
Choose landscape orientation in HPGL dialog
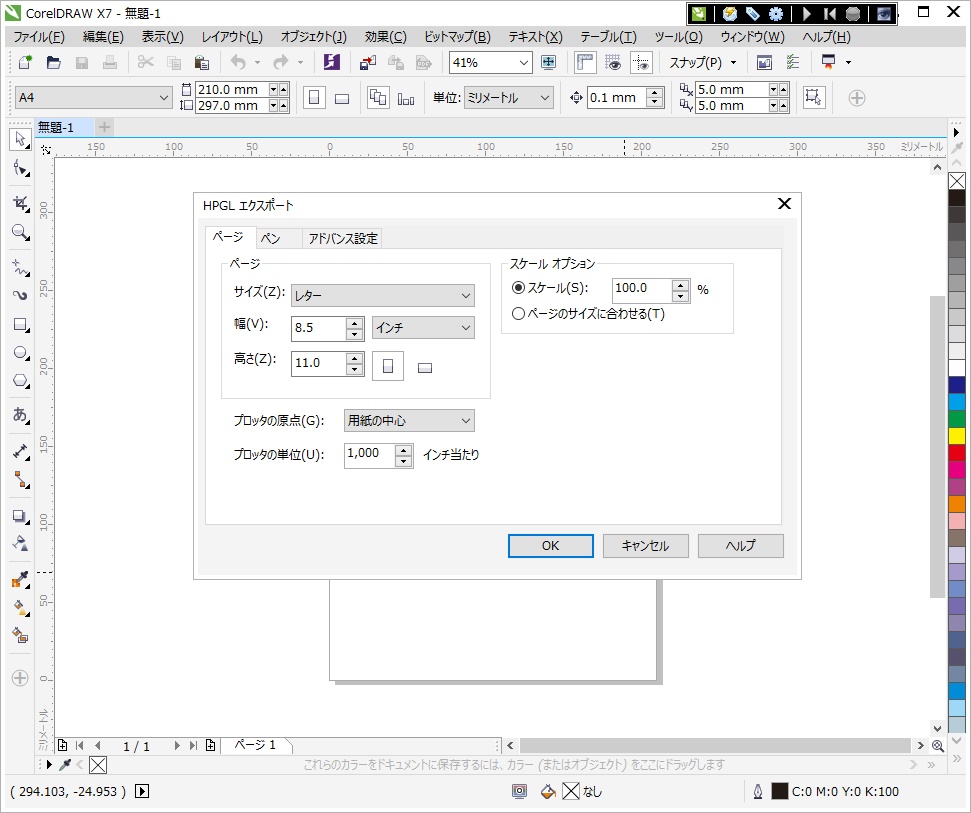pyautogui.click(x=425, y=368)
